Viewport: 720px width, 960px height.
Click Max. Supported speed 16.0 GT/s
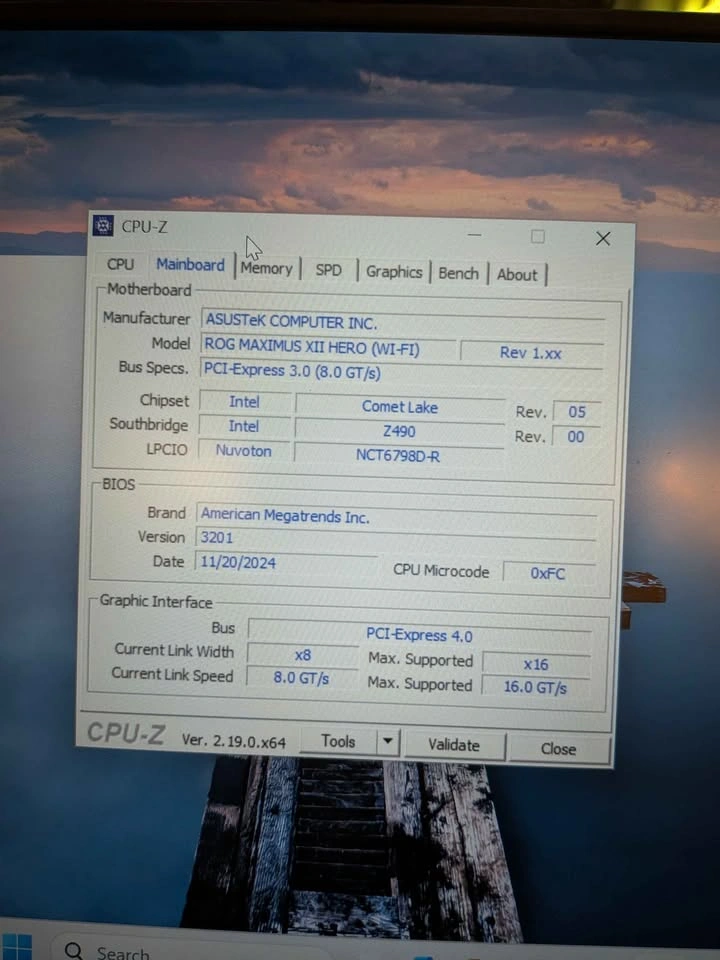[536, 687]
